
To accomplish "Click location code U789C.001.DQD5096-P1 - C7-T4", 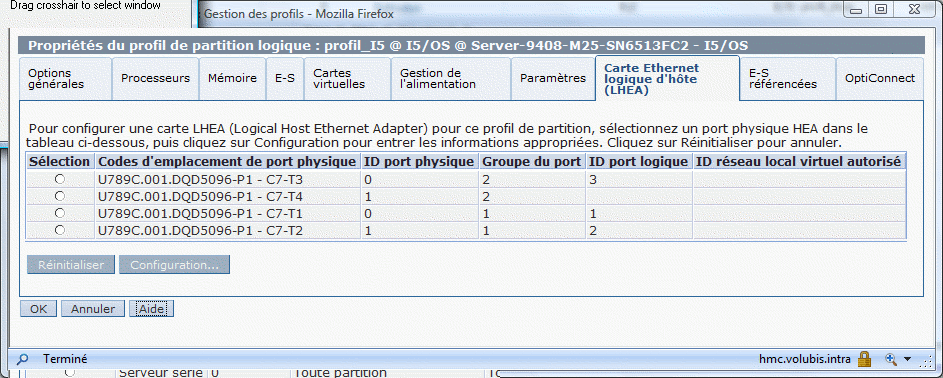I will click(x=200, y=196).
